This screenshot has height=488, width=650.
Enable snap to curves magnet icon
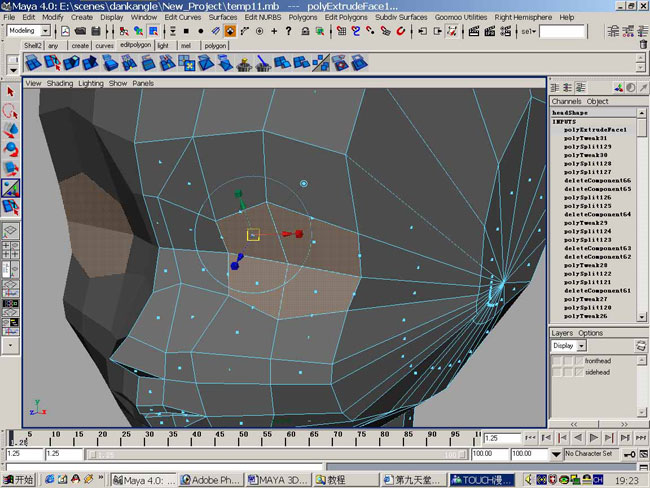click(356, 31)
